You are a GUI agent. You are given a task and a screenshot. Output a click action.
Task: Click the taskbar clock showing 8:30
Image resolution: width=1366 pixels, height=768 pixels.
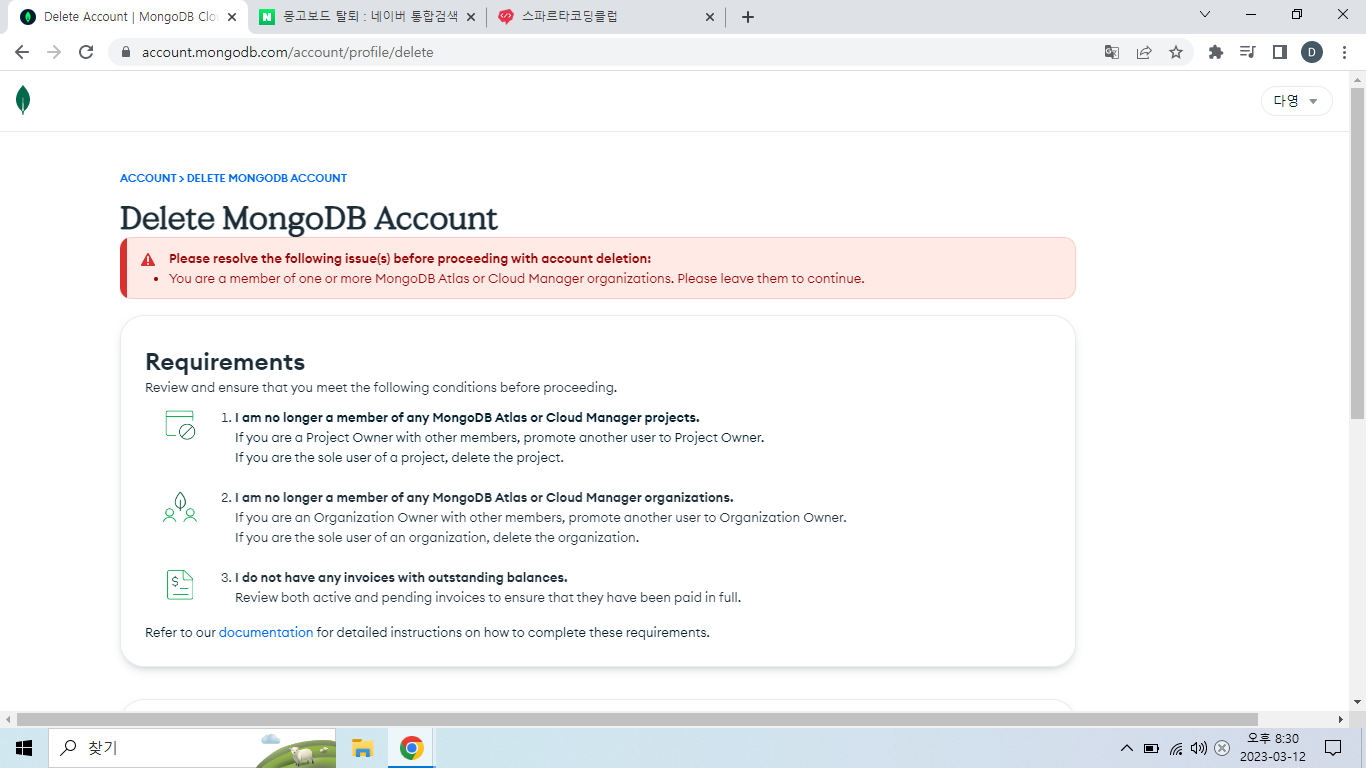[1272, 748]
